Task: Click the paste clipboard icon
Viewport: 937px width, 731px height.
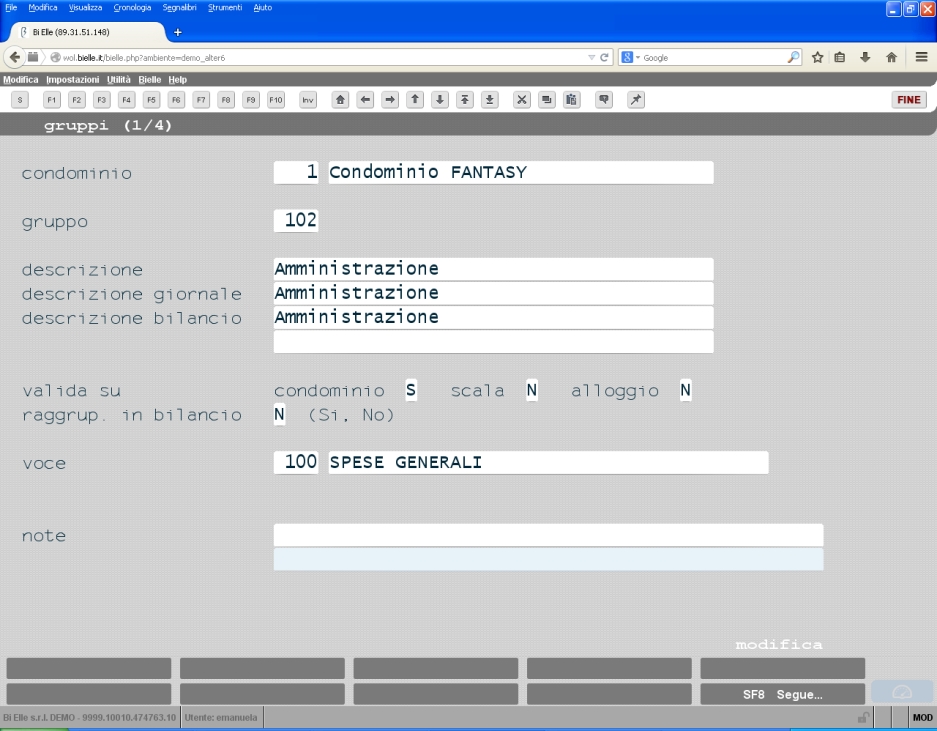Action: (x=571, y=100)
